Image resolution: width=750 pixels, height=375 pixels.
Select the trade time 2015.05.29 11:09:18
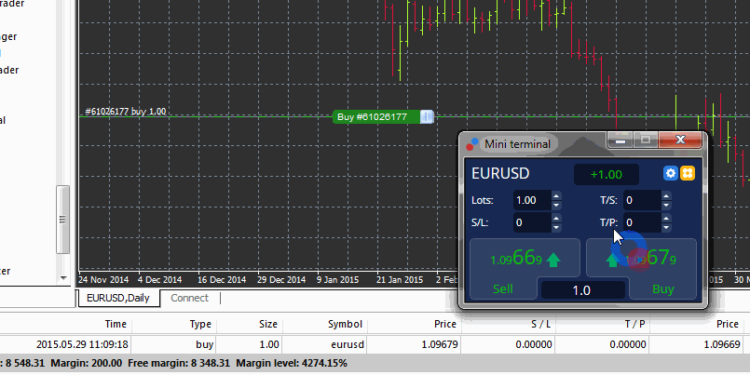82,344
